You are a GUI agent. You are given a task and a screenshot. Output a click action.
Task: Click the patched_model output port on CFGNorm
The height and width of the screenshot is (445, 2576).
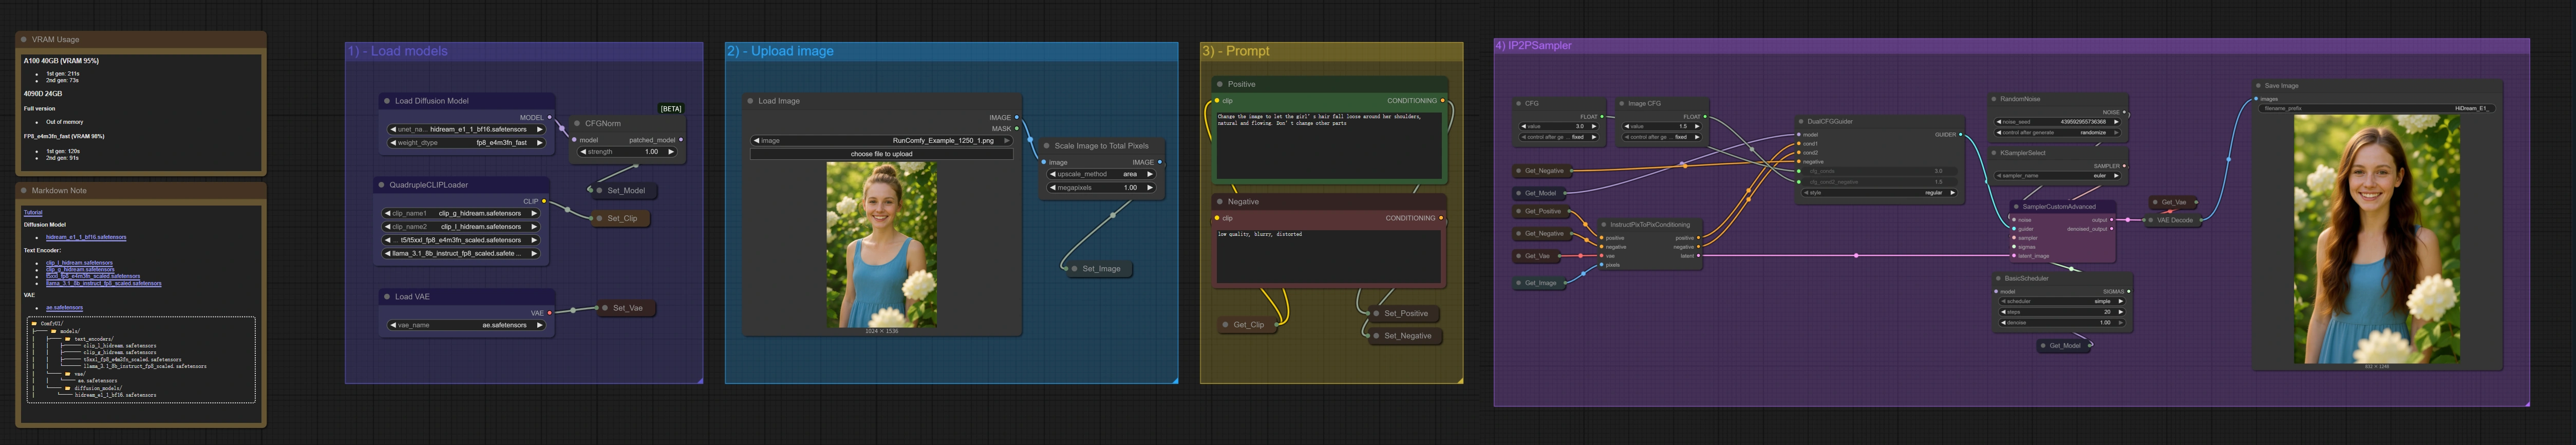[x=681, y=140]
